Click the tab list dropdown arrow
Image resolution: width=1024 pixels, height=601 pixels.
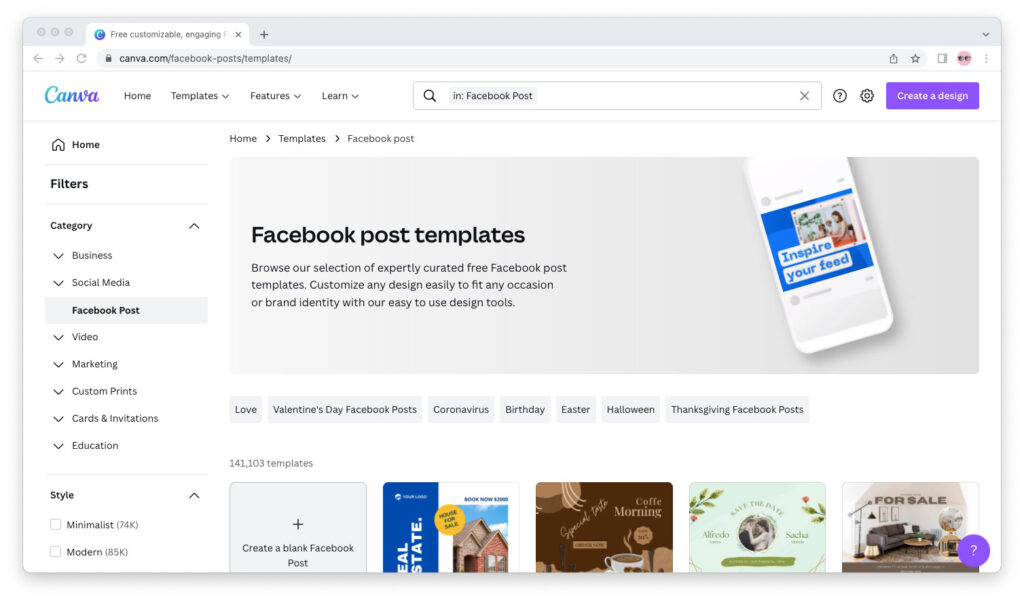pos(985,35)
